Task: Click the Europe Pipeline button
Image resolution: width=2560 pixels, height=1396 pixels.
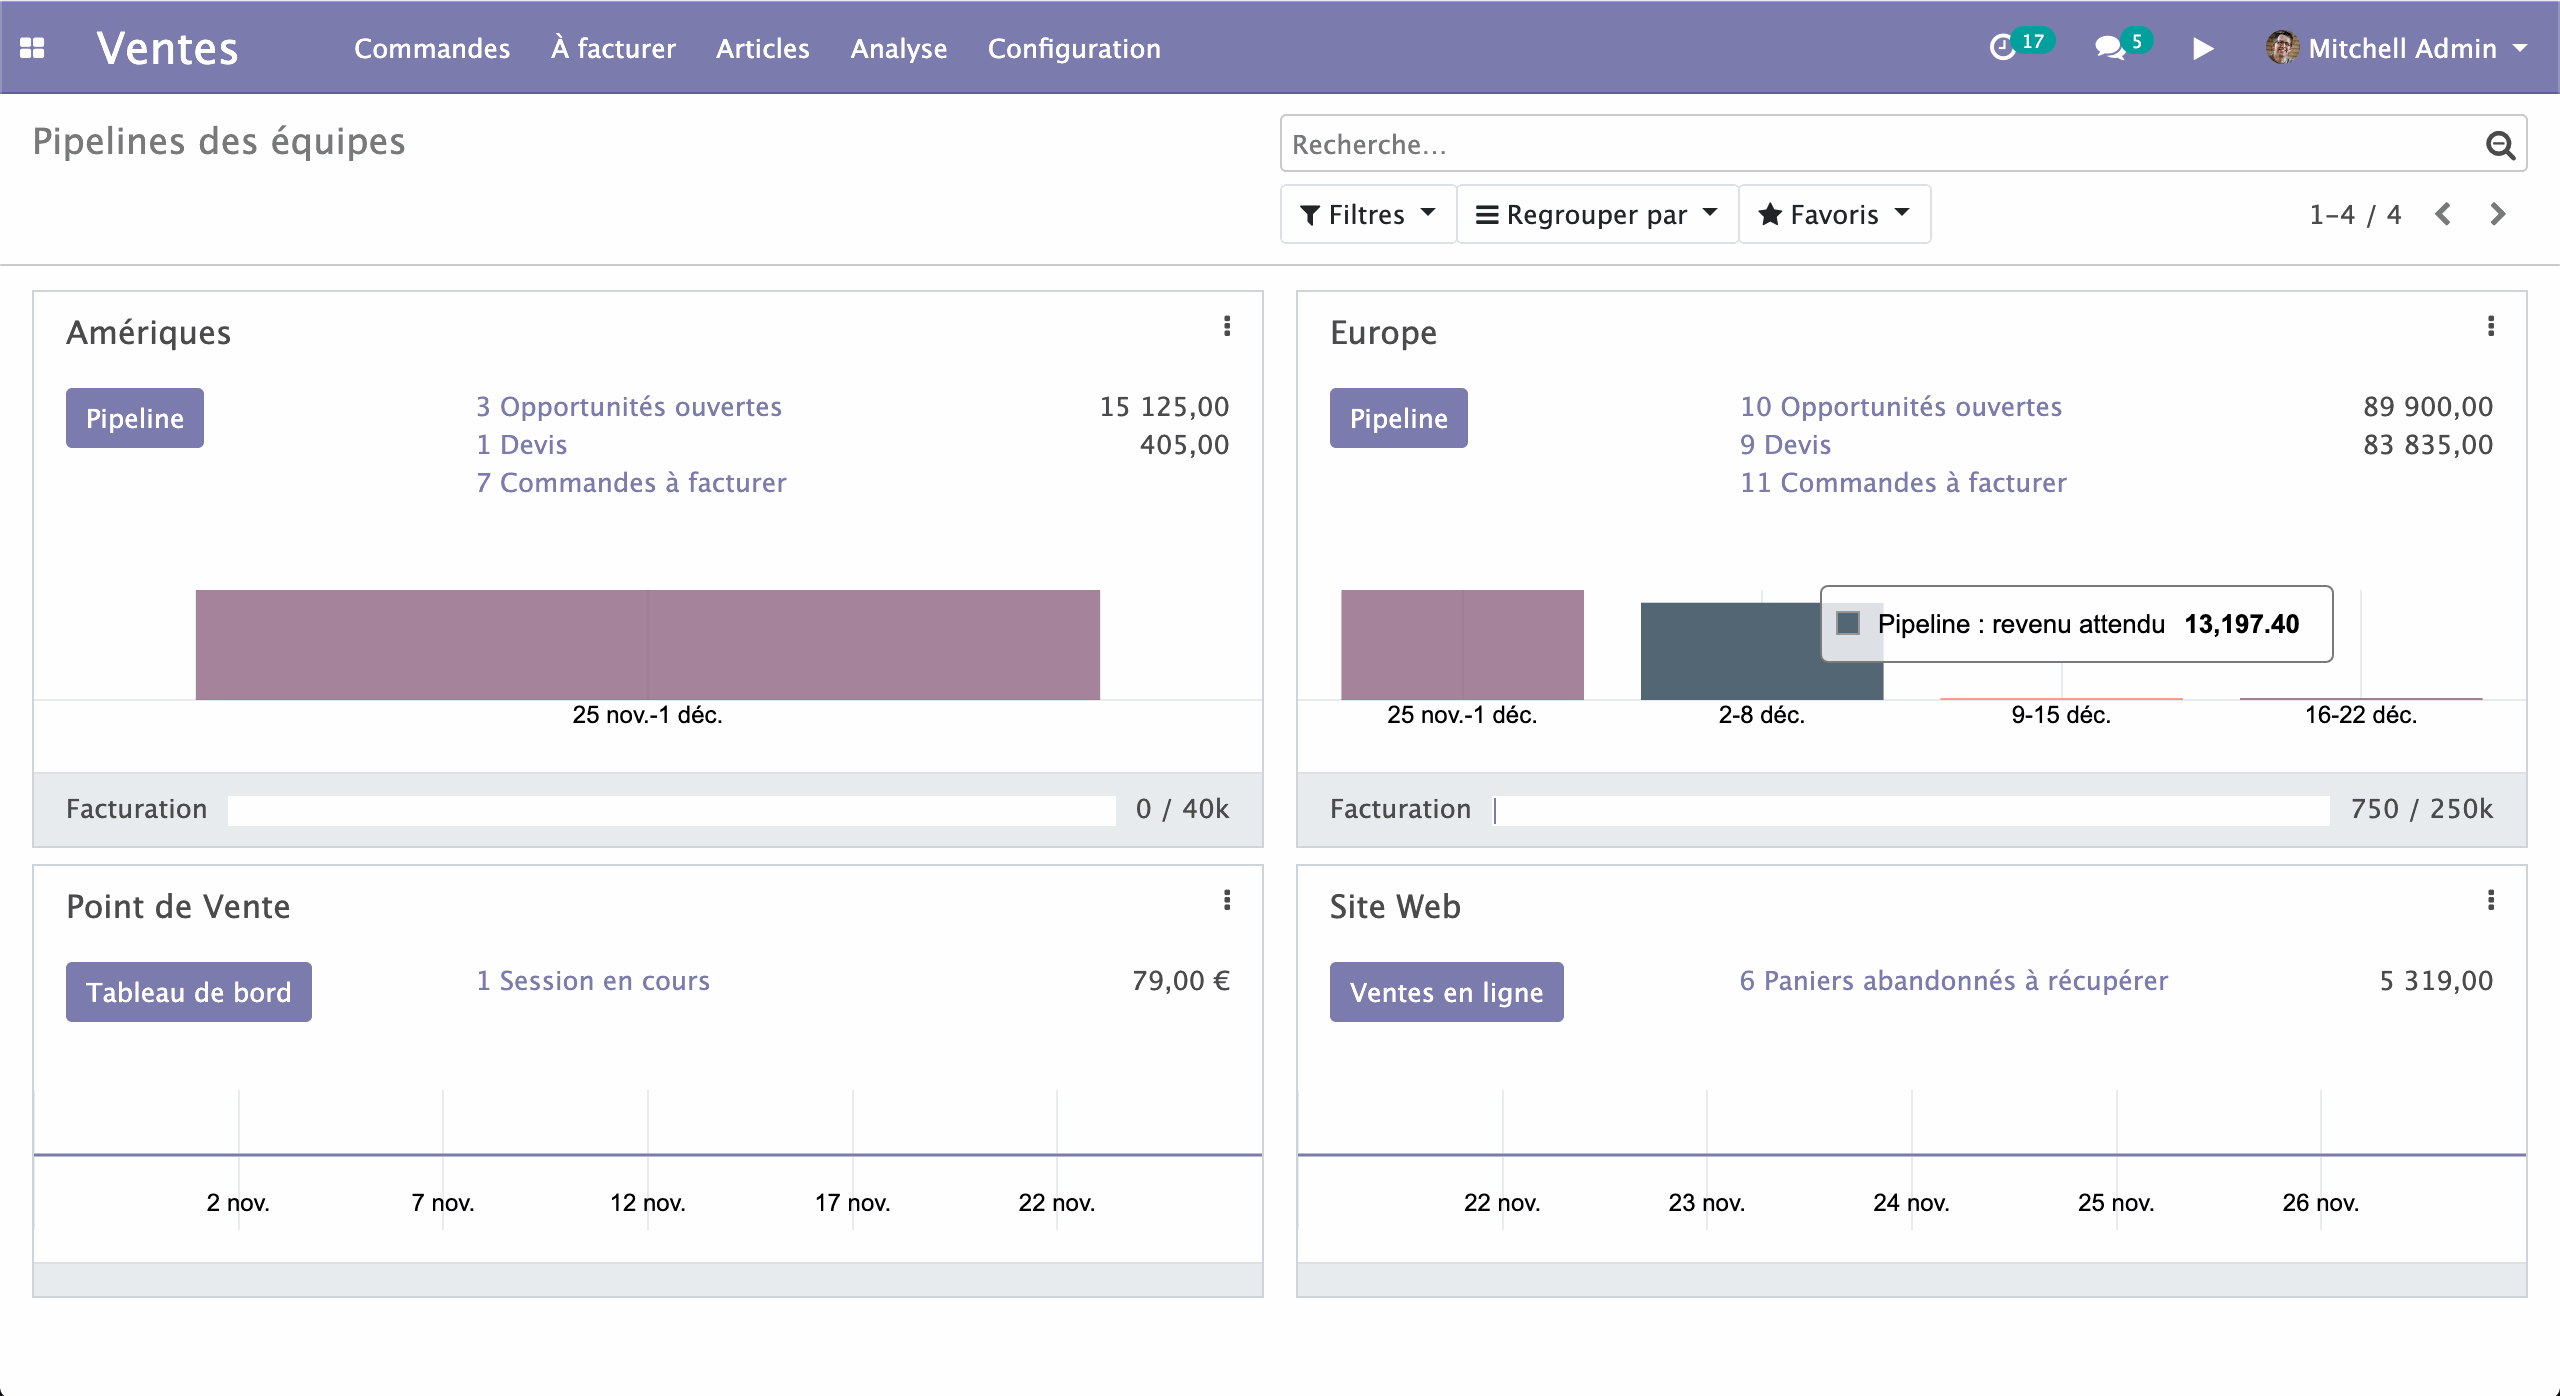Action: coord(1398,418)
